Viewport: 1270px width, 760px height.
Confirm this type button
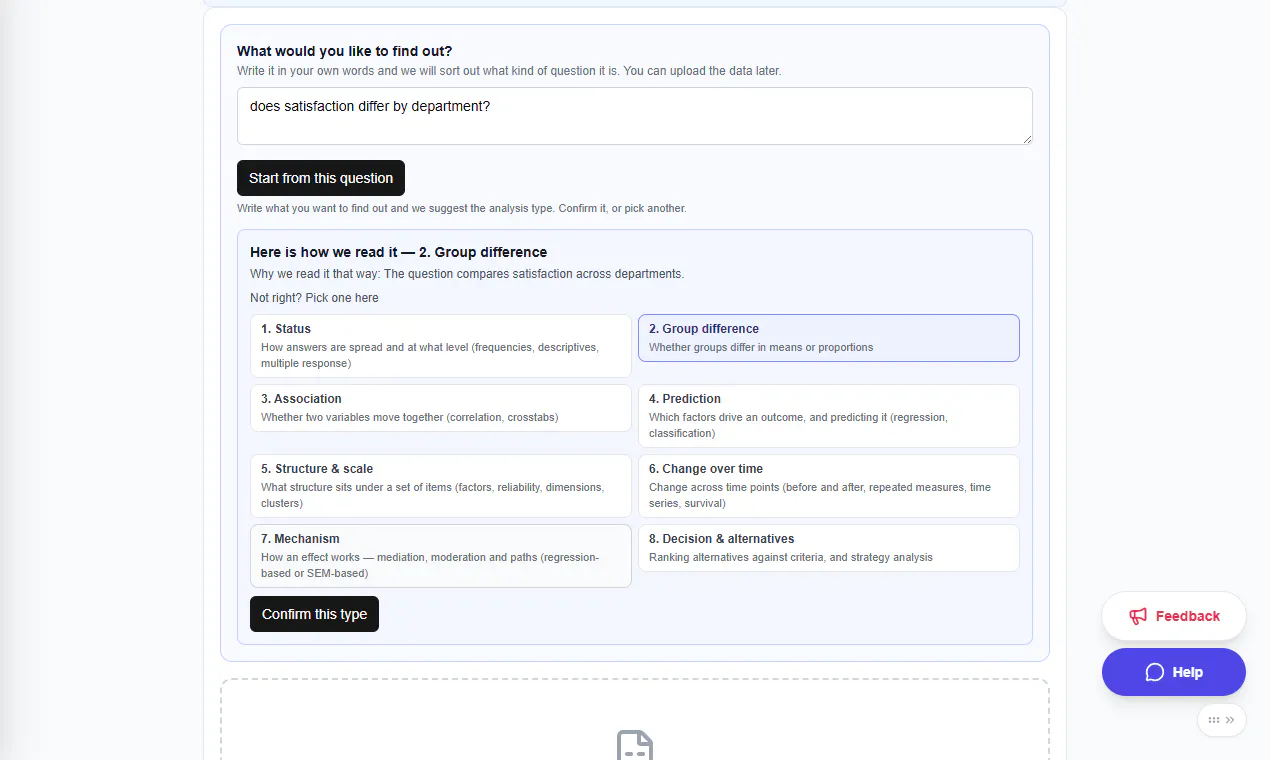point(314,614)
